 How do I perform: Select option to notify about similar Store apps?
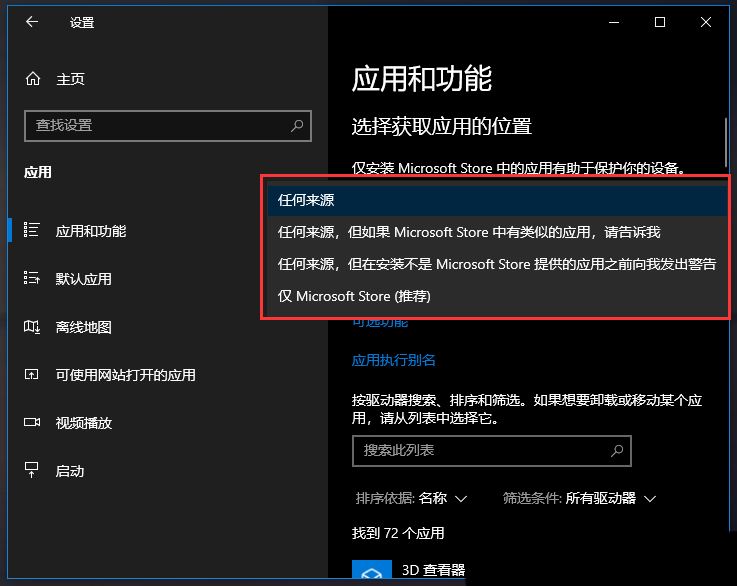click(x=469, y=232)
